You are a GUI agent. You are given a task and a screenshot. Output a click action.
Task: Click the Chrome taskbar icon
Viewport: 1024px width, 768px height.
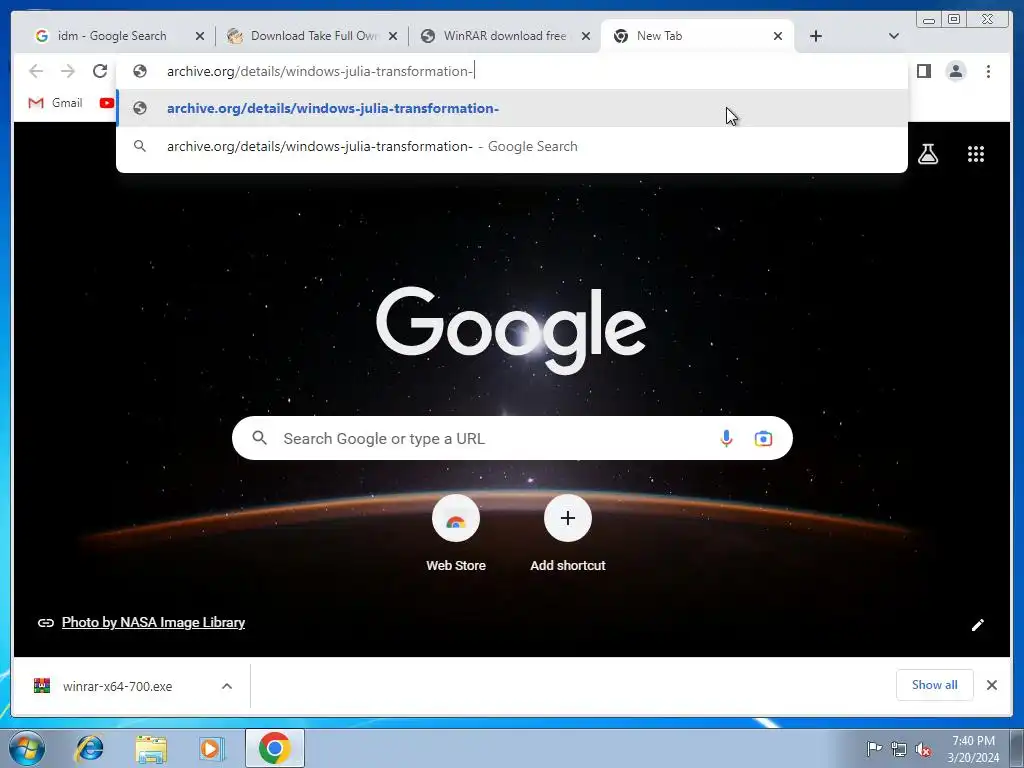[x=275, y=748]
